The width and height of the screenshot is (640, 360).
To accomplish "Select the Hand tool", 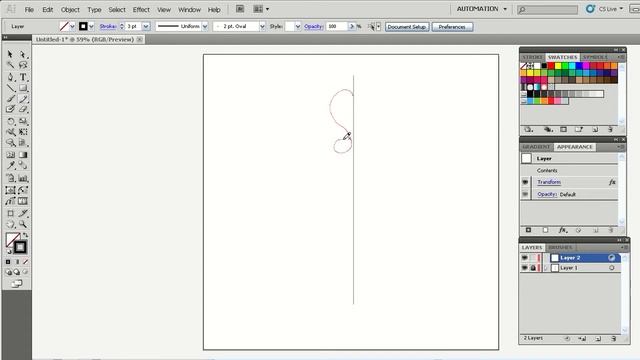I will coord(10,224).
